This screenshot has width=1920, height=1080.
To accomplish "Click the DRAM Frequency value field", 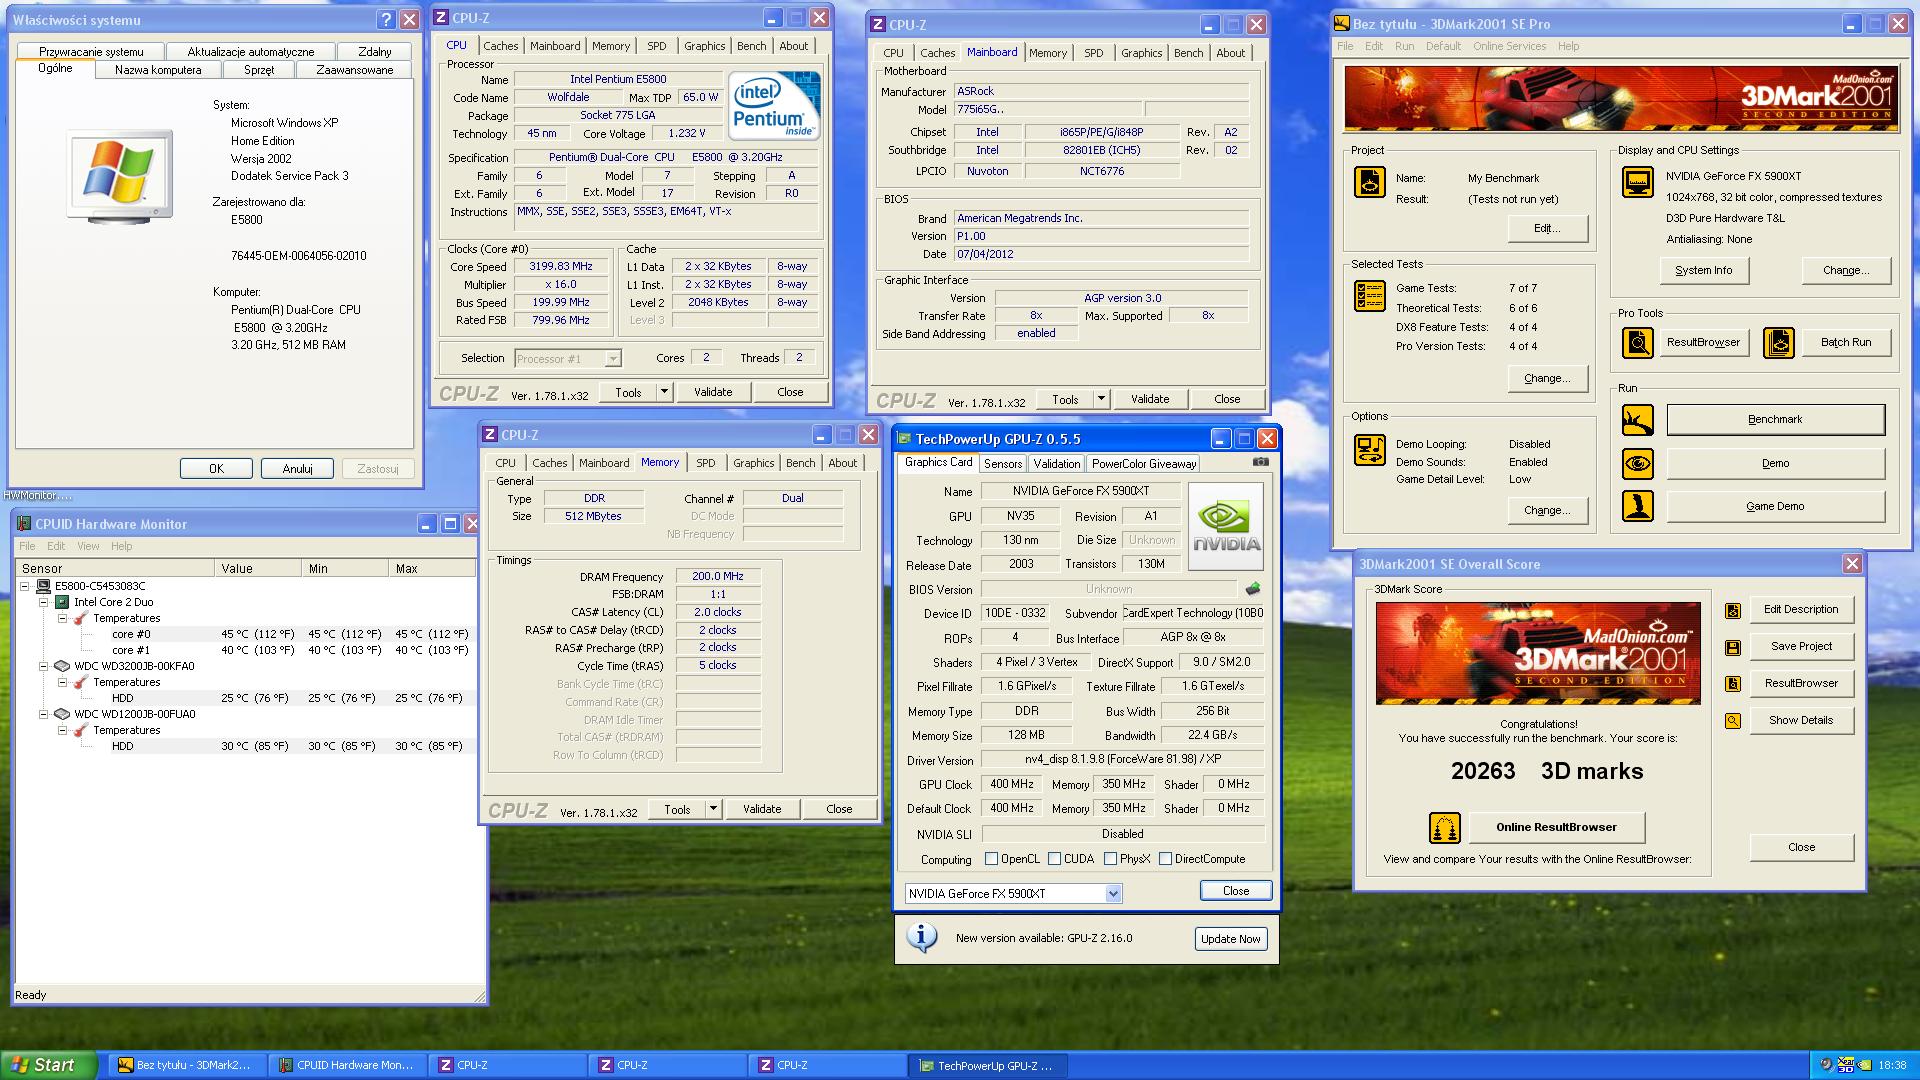I will tap(718, 577).
